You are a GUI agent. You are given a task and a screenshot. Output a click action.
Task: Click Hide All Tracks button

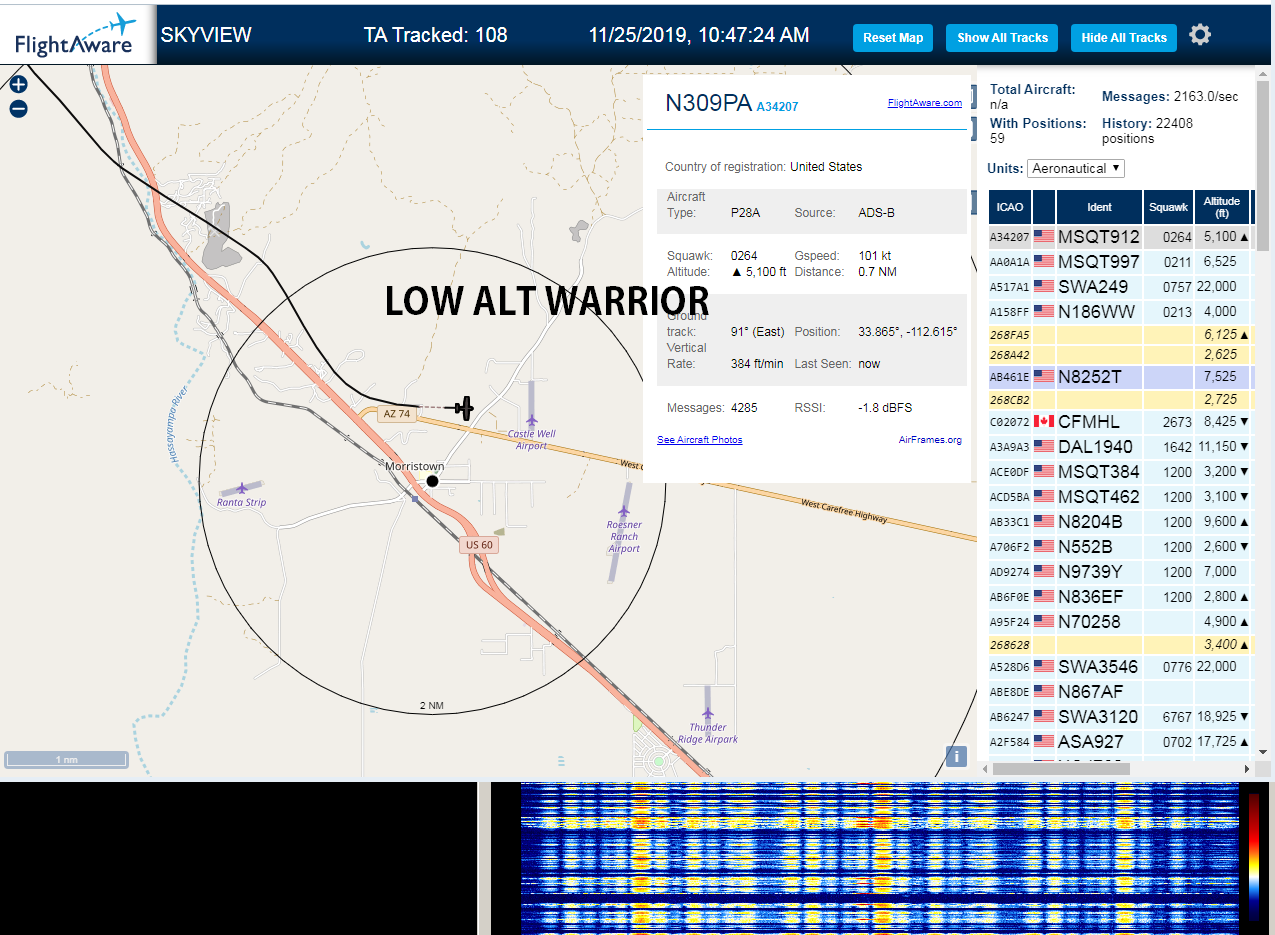click(x=1124, y=38)
